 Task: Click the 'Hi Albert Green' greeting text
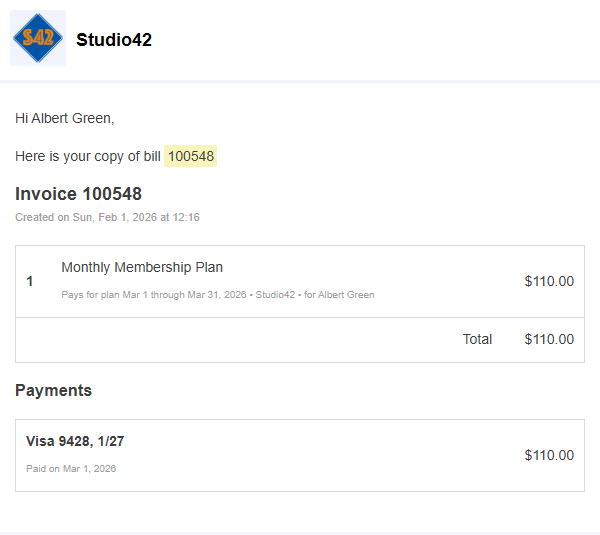[65, 118]
